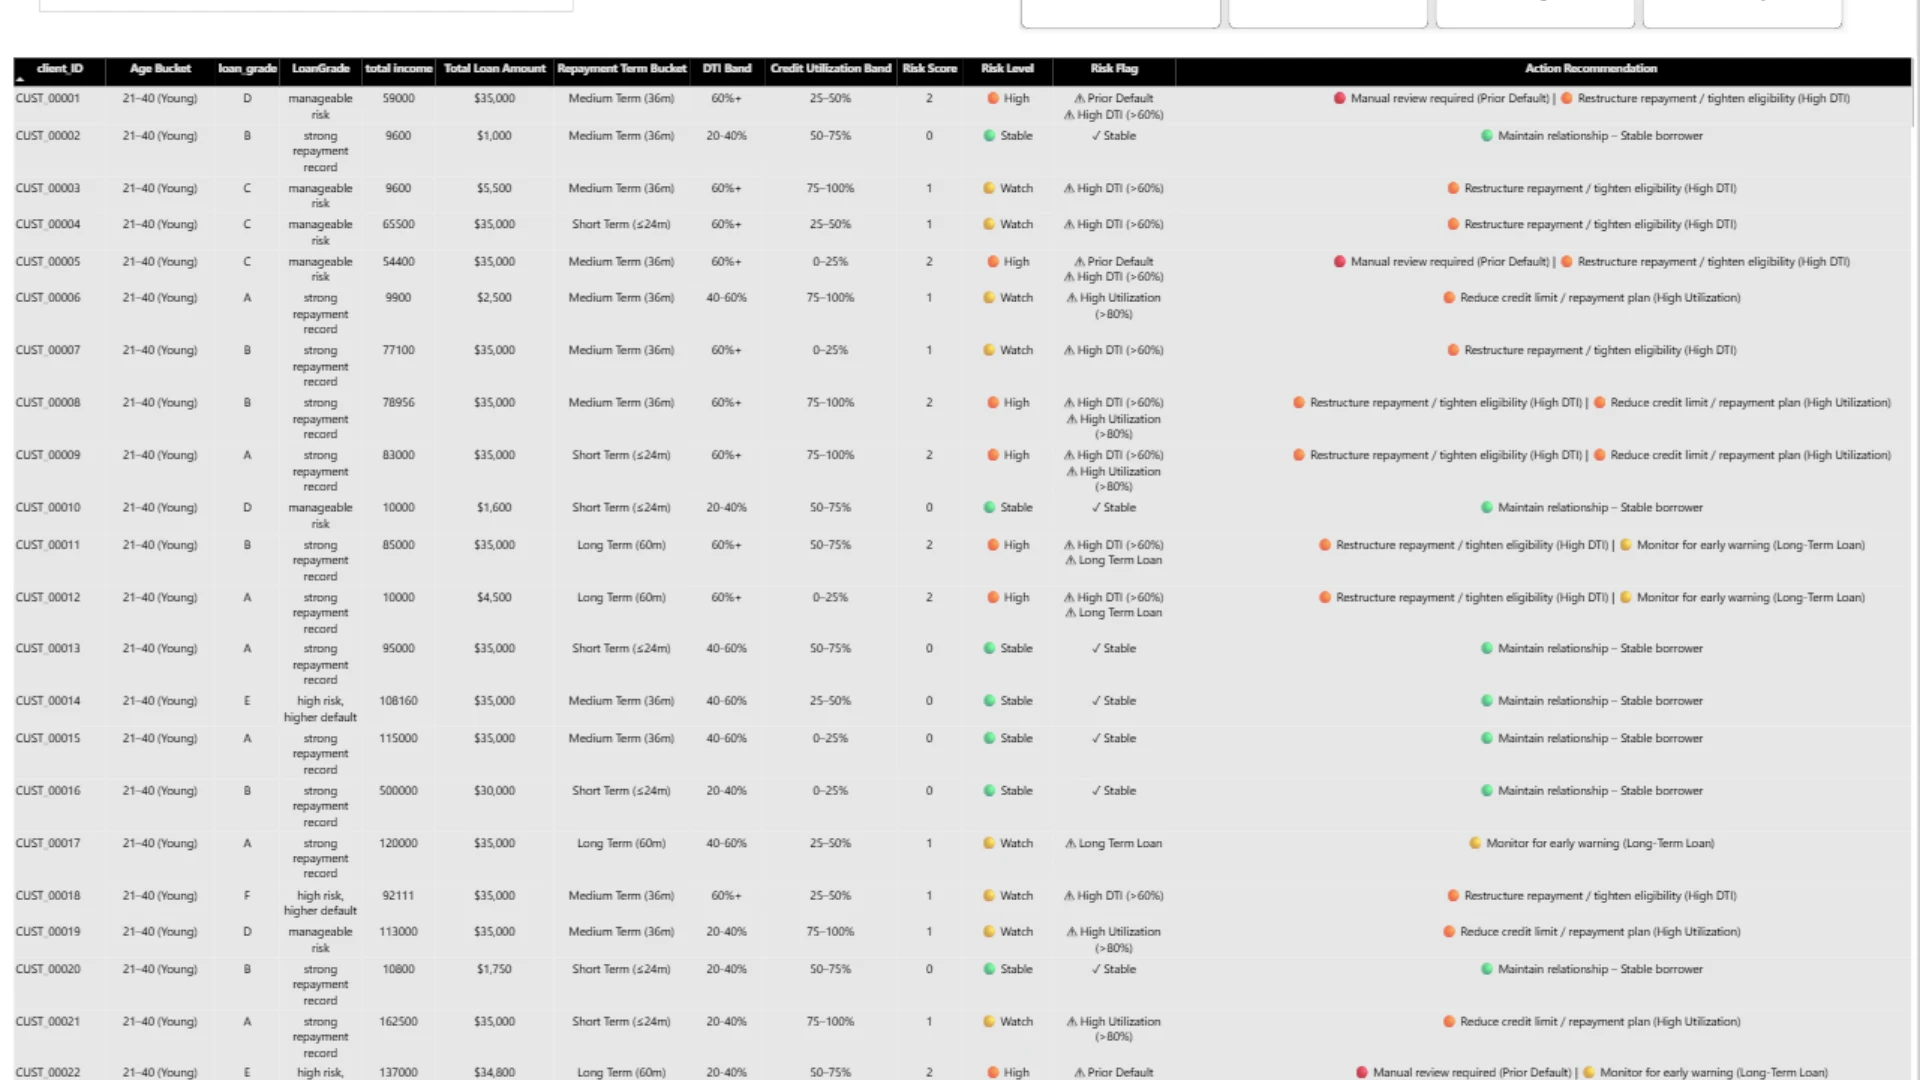Click Stable risk dot in CUST_00010 row
This screenshot has height=1080, width=1920.
(989, 508)
